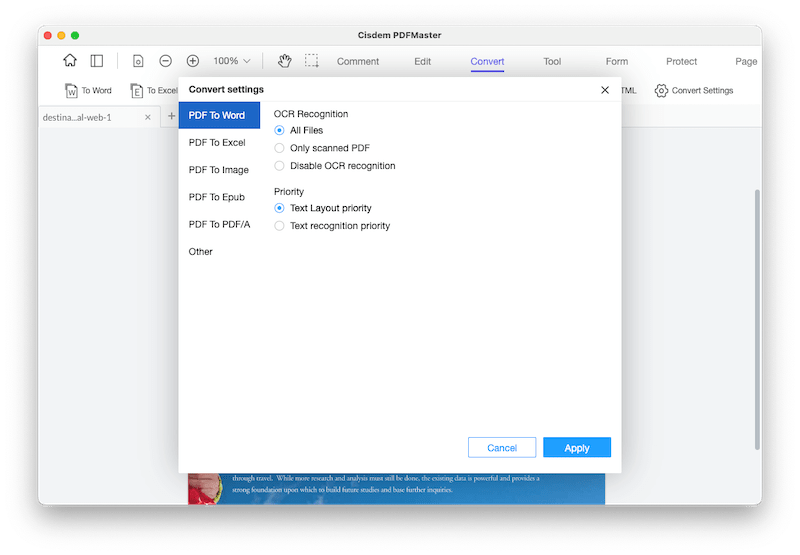800x555 pixels.
Task: Close the Convert settings dialog
Action: [x=605, y=90]
